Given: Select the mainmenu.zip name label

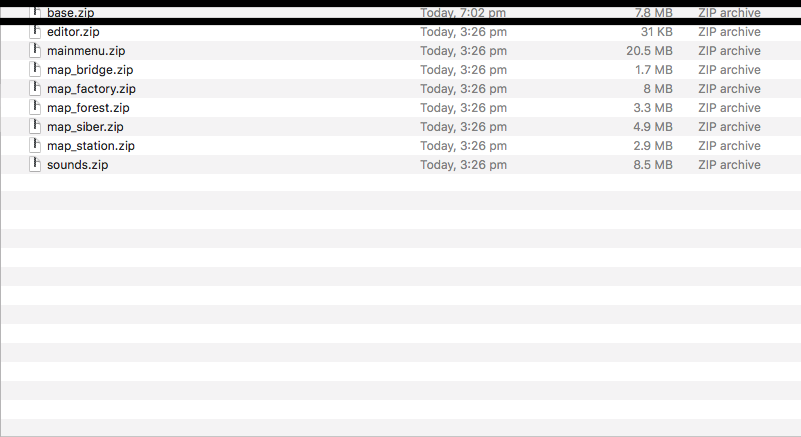Looking at the screenshot, I should [86, 51].
